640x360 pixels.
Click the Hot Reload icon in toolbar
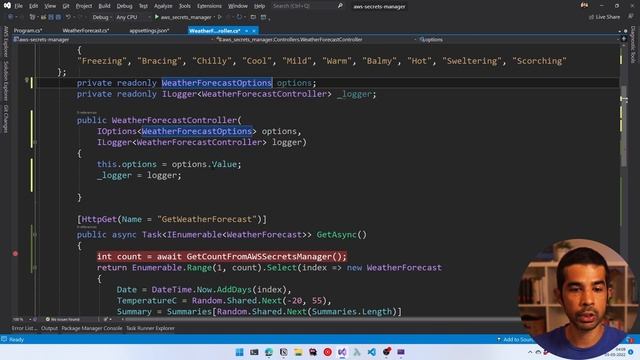pyautogui.click(x=239, y=17)
